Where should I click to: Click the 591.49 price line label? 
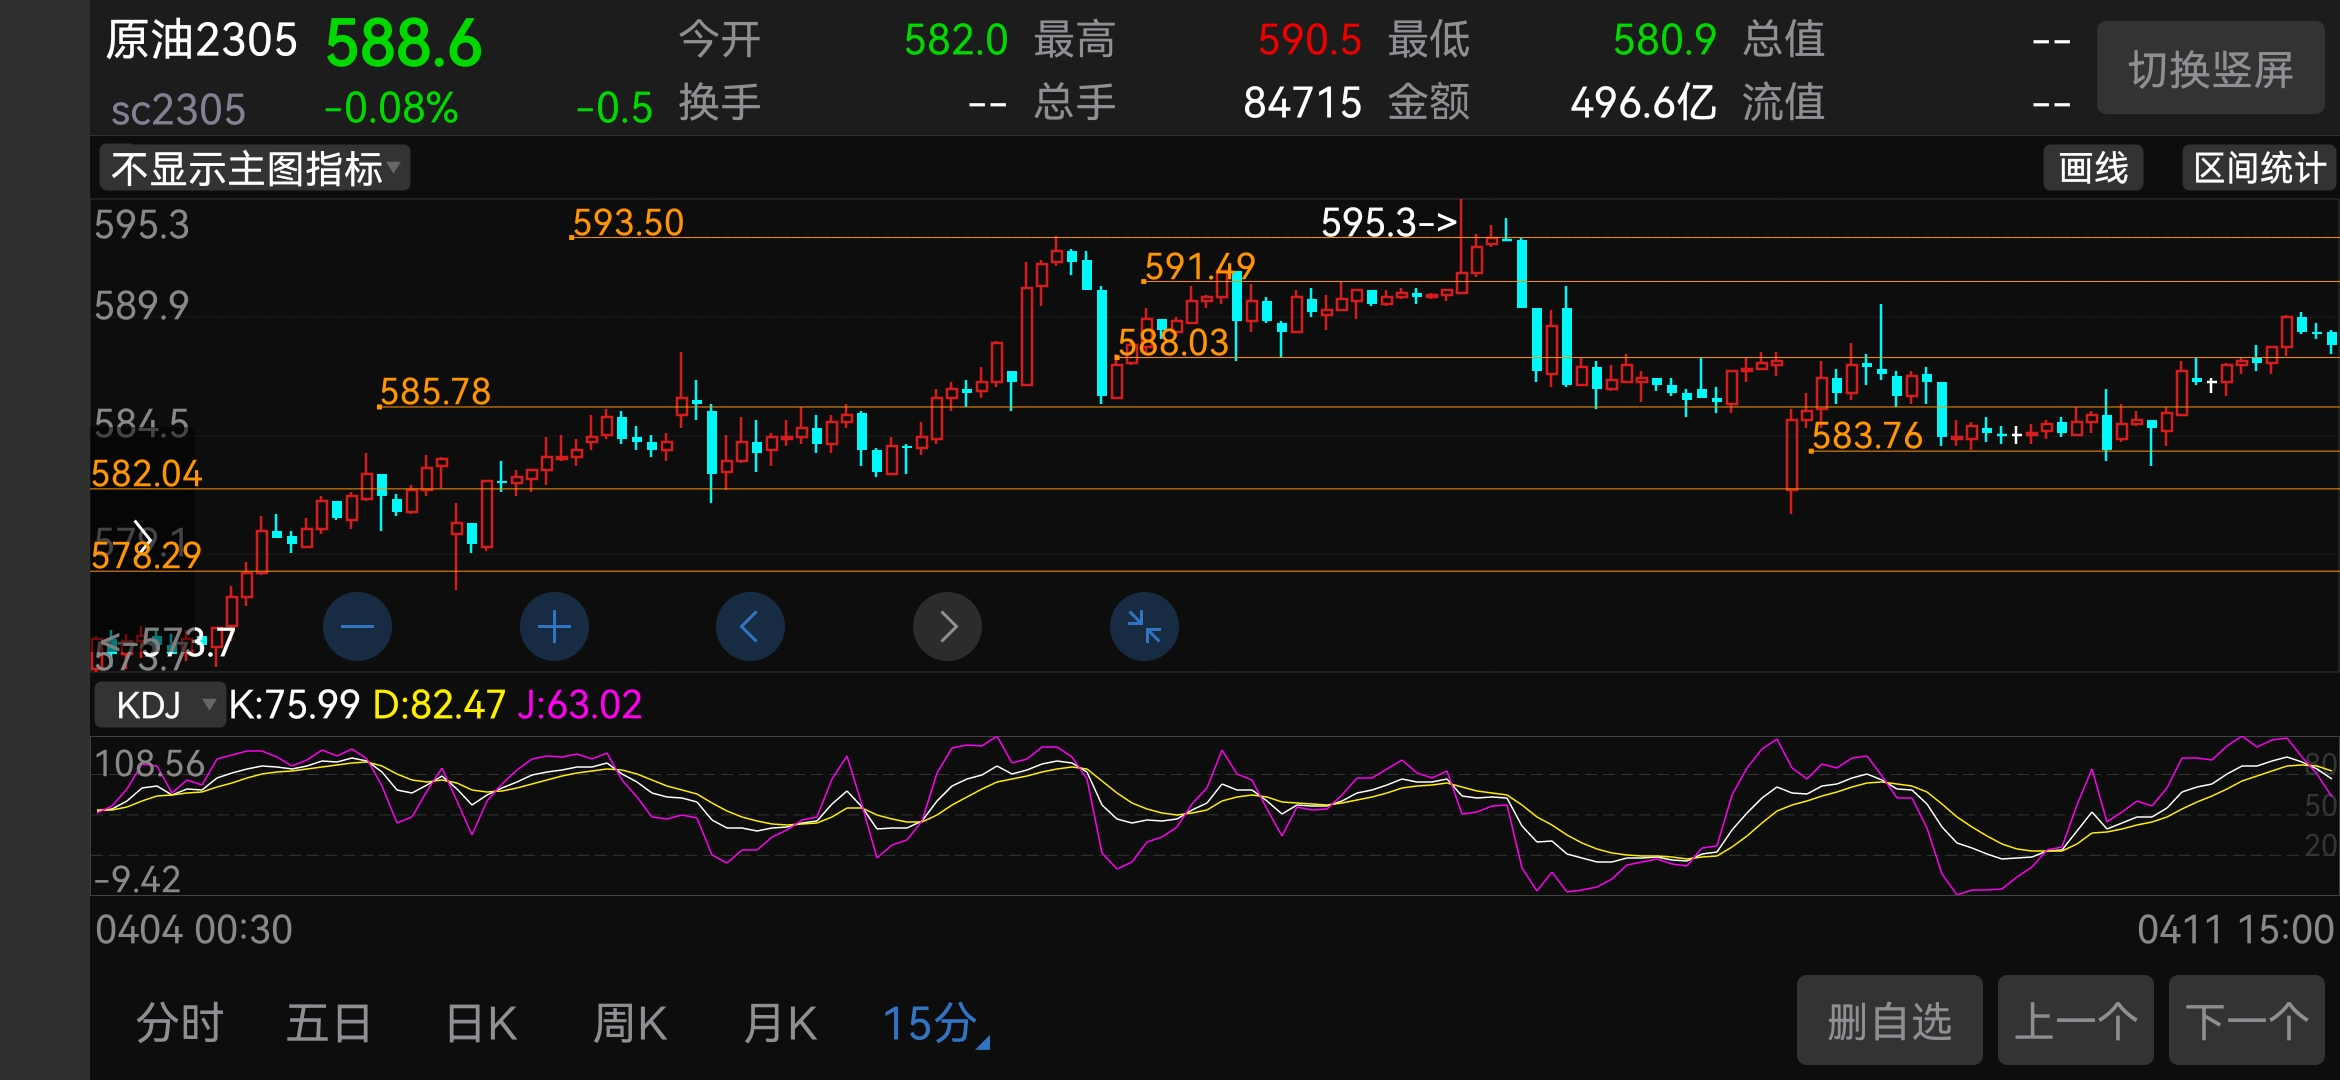coord(1199,266)
